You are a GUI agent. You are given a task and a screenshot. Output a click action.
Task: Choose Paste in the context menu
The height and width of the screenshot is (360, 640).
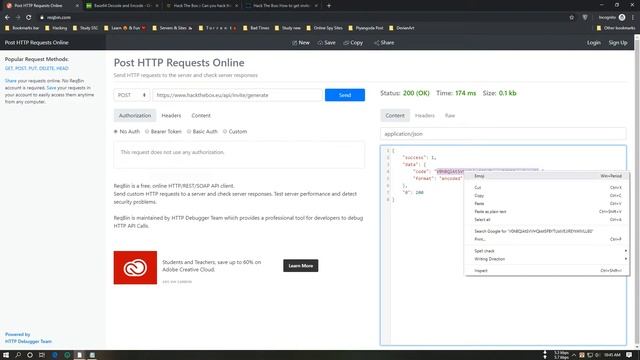[x=547, y=203]
